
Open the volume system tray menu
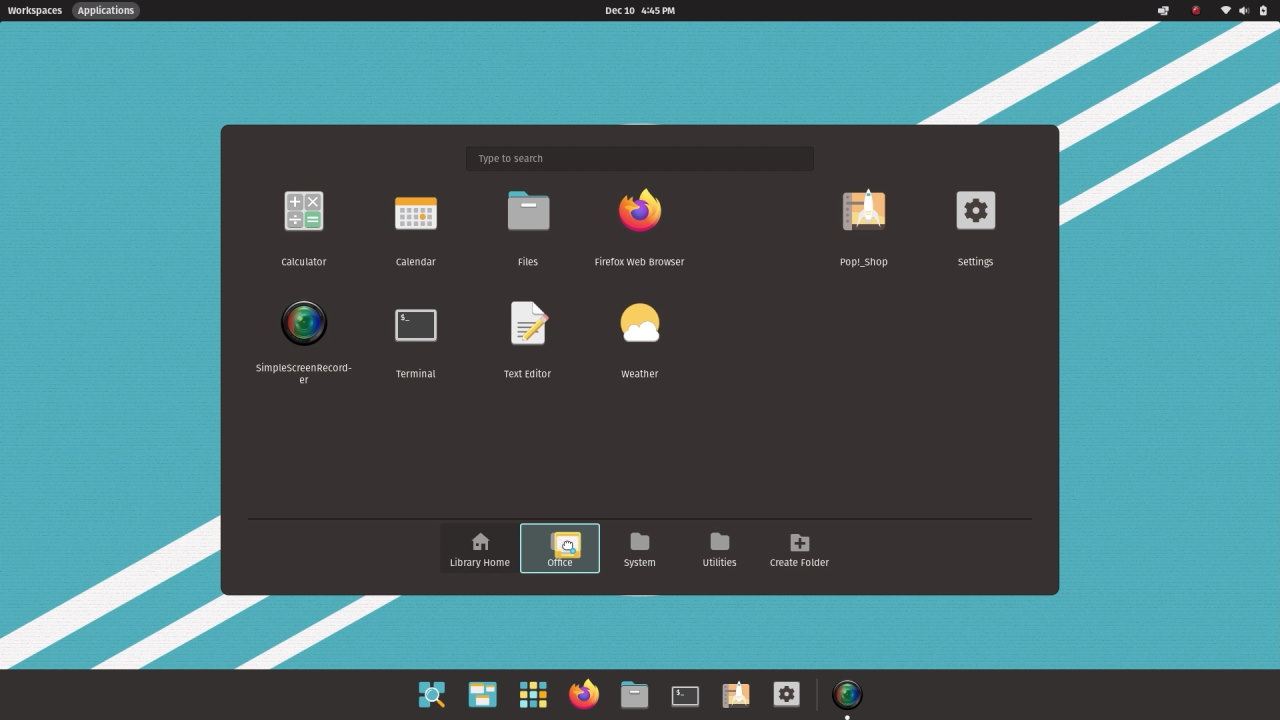click(x=1244, y=10)
